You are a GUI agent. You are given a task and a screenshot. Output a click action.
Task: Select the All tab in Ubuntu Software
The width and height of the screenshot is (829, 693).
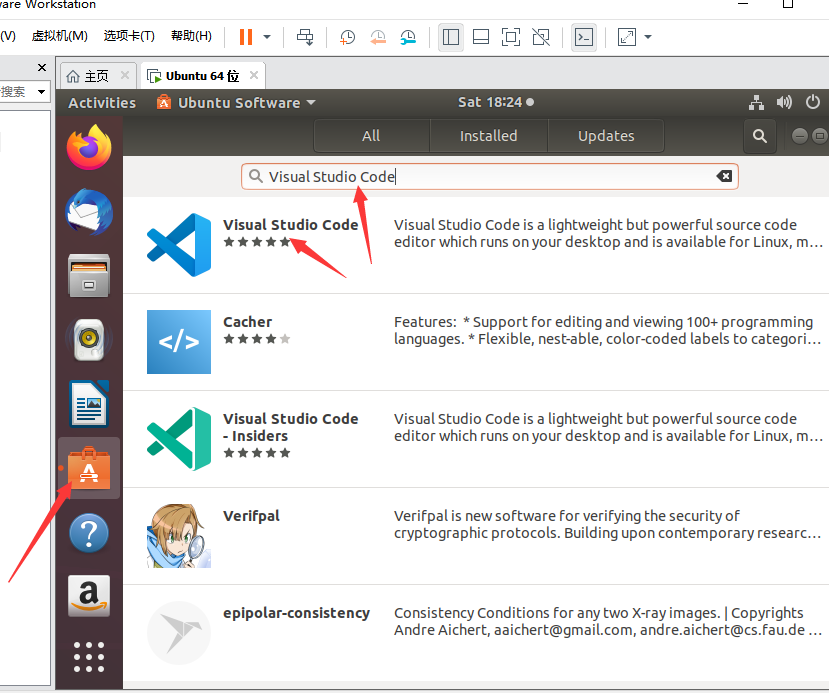371,136
